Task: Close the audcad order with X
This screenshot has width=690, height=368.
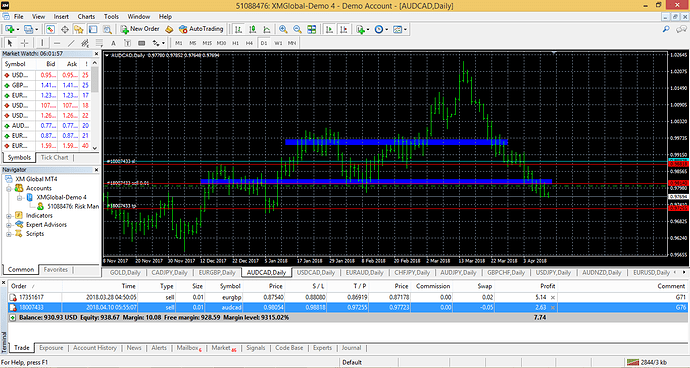Action: coord(552,307)
